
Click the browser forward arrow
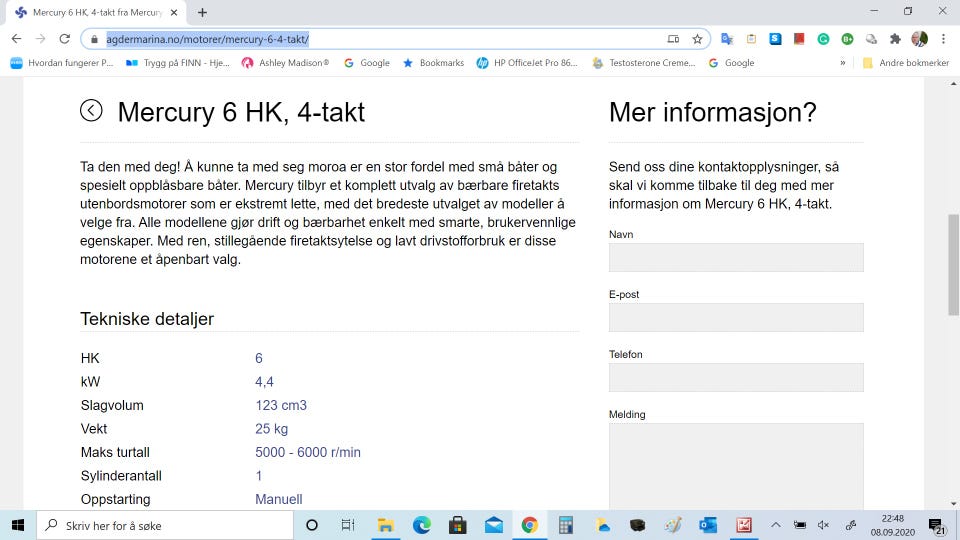[x=40, y=39]
